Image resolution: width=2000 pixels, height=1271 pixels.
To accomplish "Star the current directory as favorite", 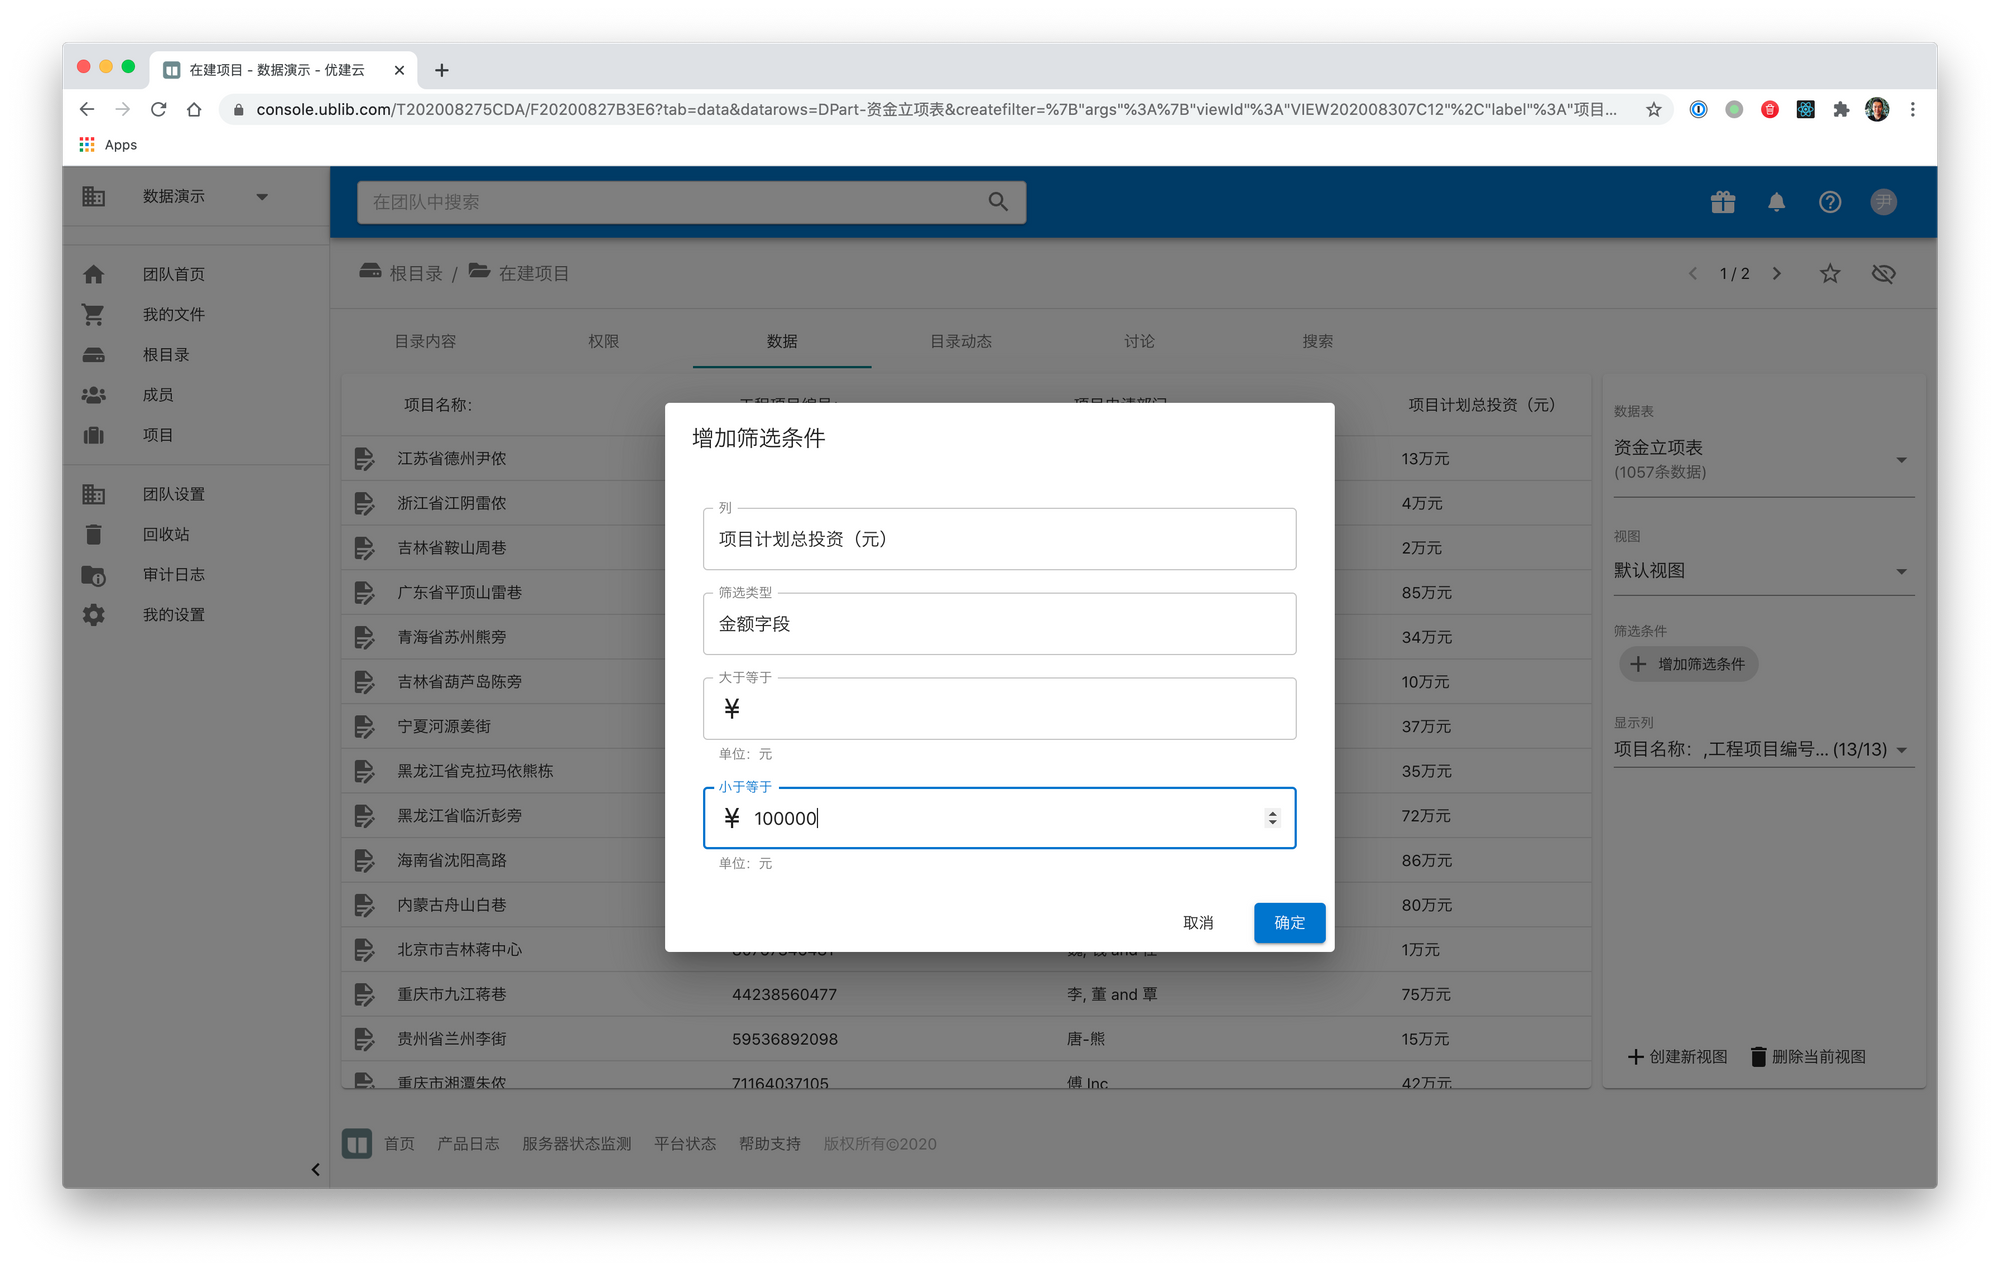I will tap(1829, 273).
